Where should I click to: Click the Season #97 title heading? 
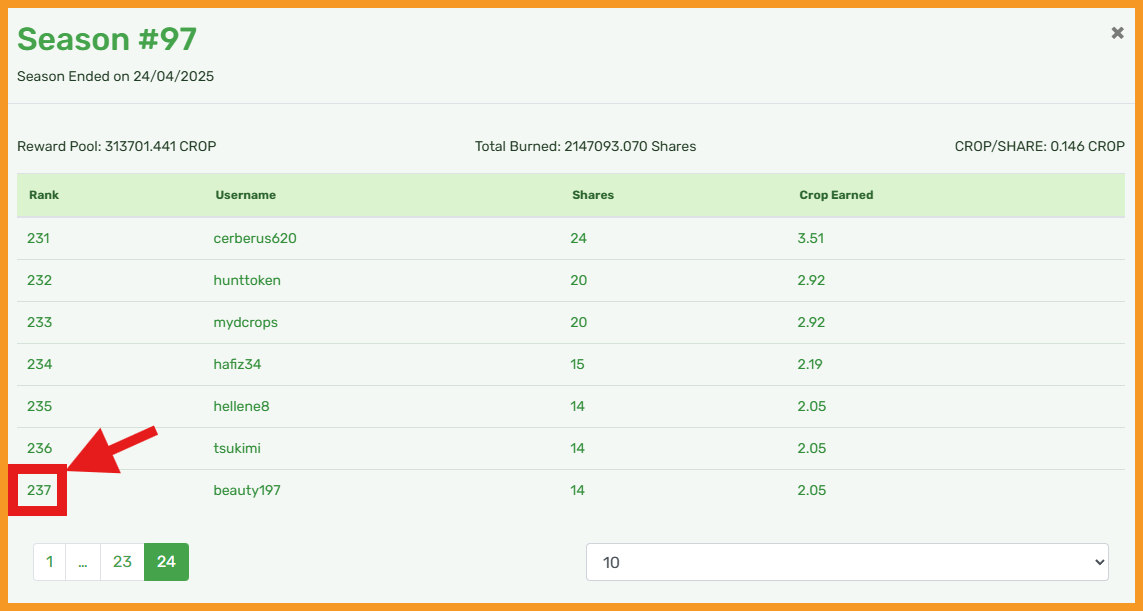[107, 39]
